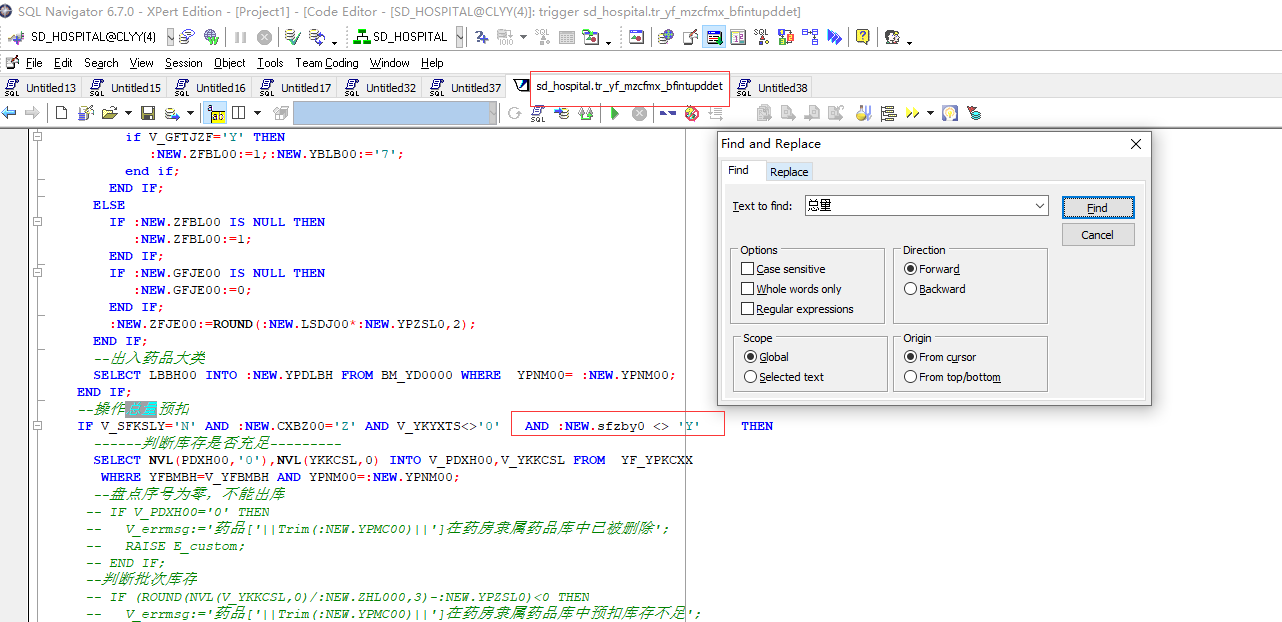Switch to the Untitled38 tab
This screenshot has height=622, width=1282.
coord(772,88)
